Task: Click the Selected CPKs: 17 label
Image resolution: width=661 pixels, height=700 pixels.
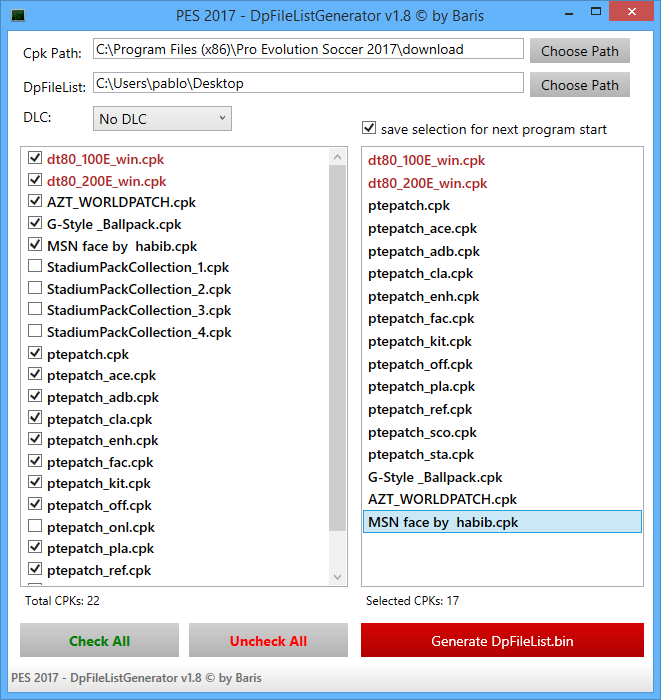Action: click(412, 600)
